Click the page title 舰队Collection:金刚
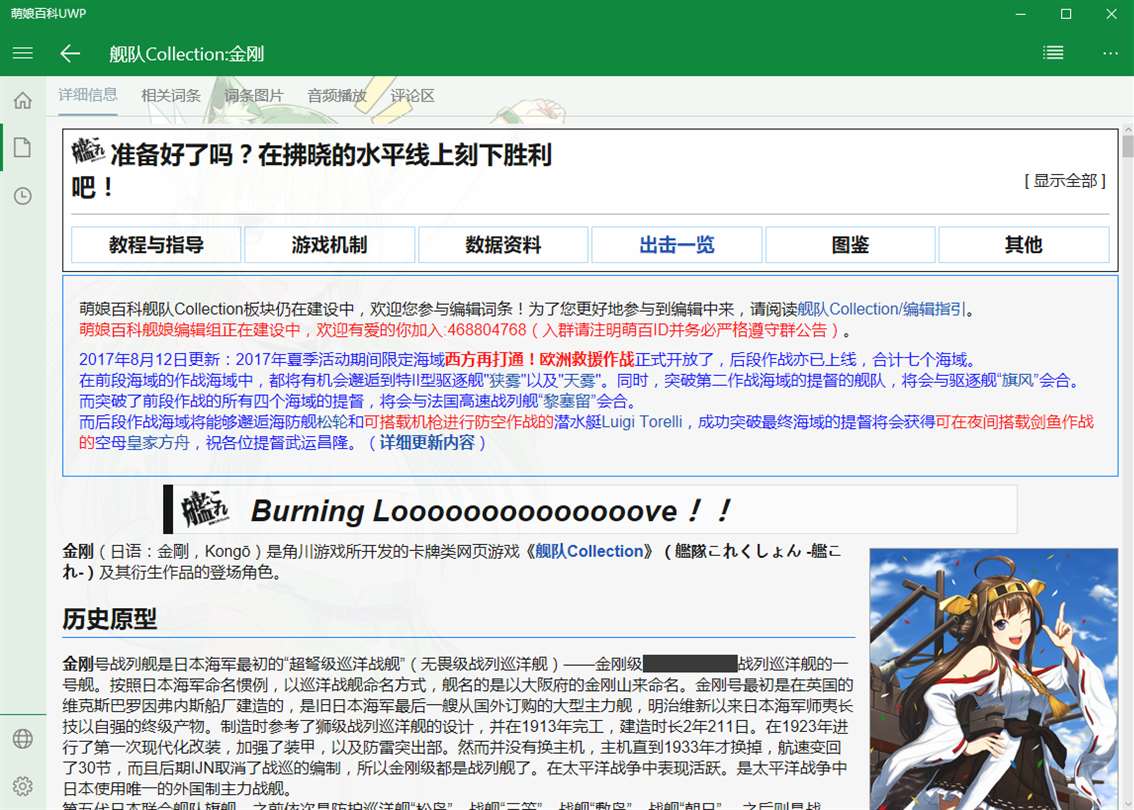The width and height of the screenshot is (1134, 810). (x=187, y=54)
